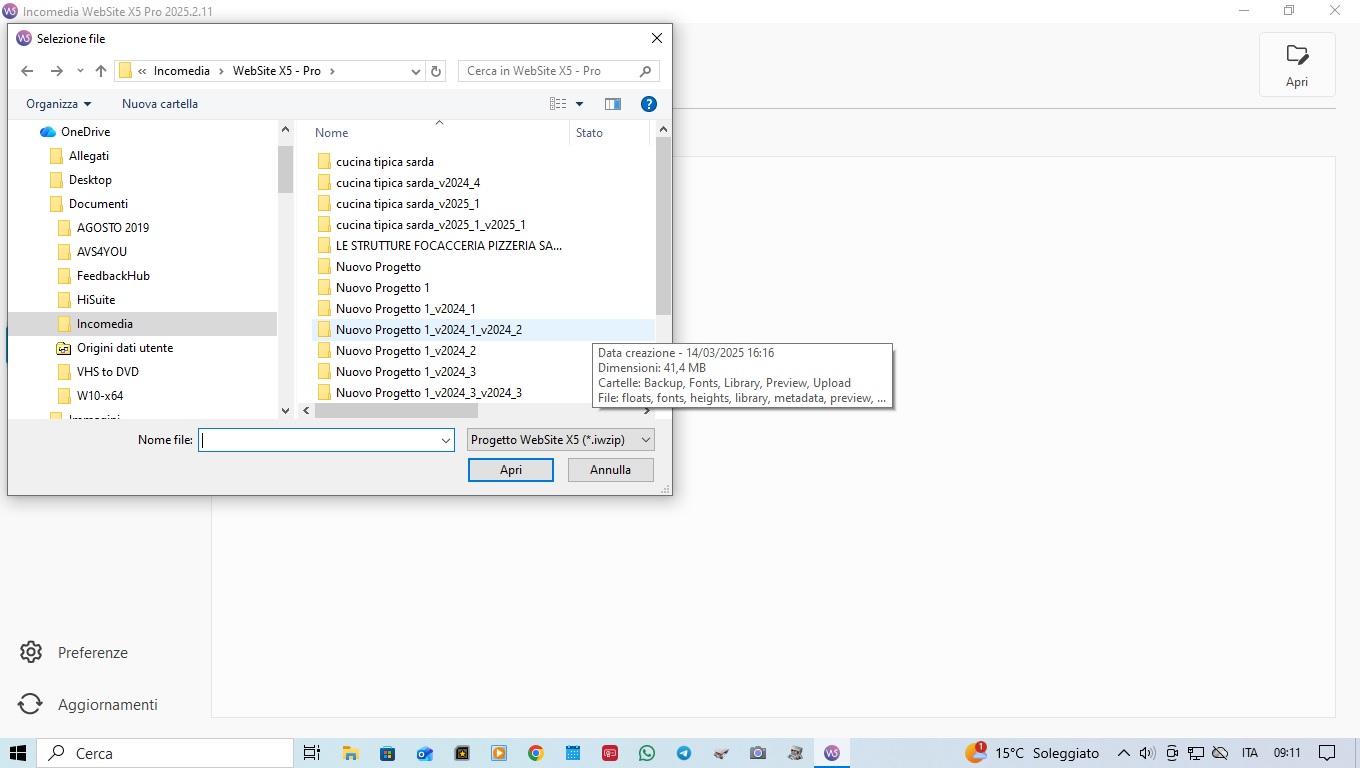Image resolution: width=1360 pixels, height=768 pixels.
Task: Click the Apri button in dialog
Action: point(510,470)
